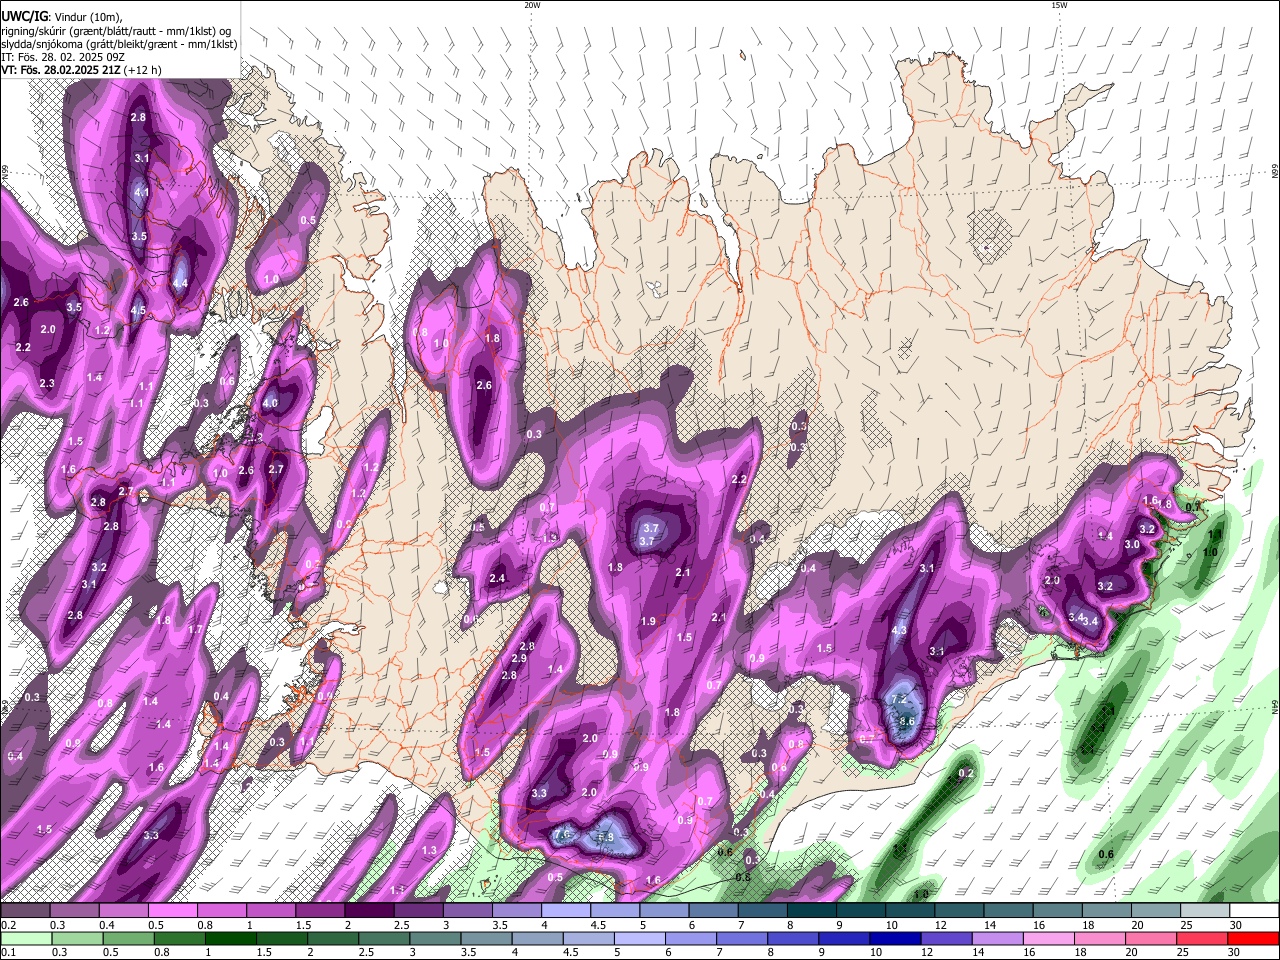
Task: Click the top legend swatch between 0.5 and 0.8
Action: (172, 911)
